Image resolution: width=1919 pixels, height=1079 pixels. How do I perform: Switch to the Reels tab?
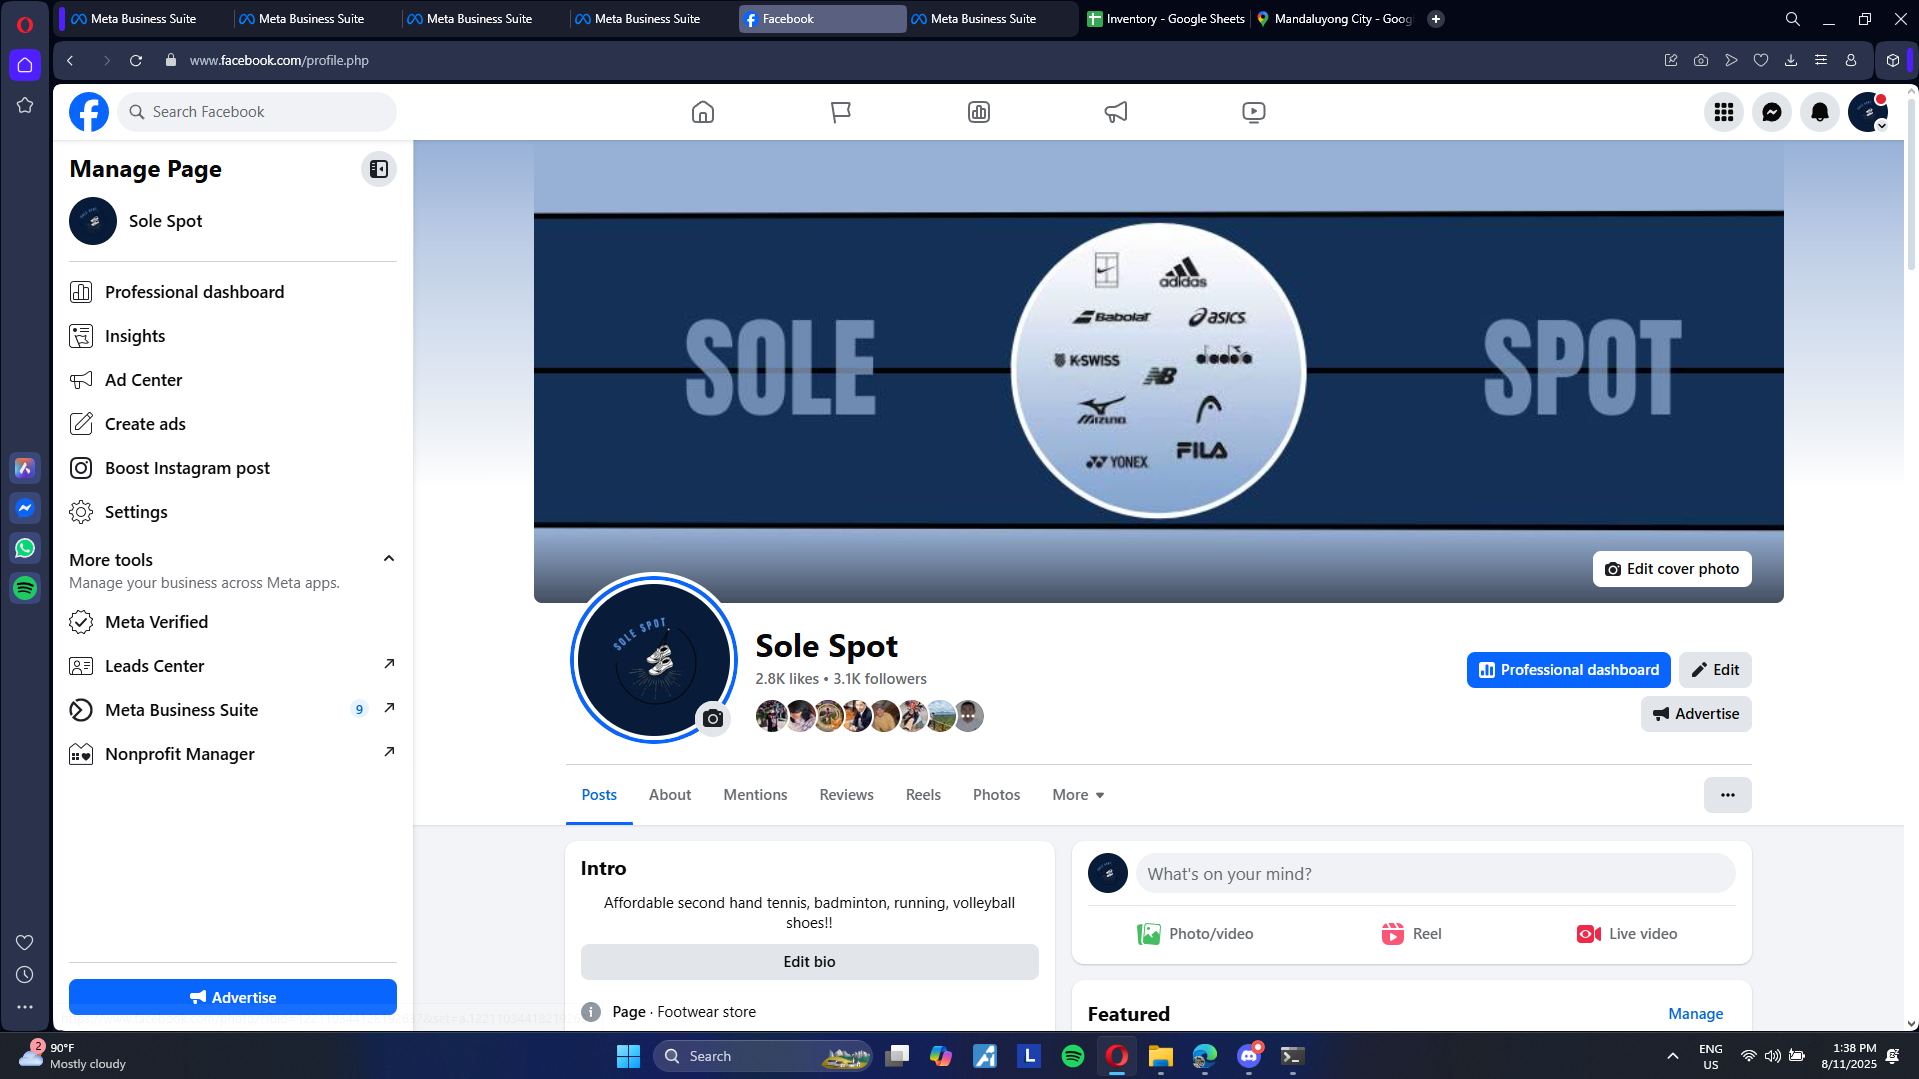[923, 795]
